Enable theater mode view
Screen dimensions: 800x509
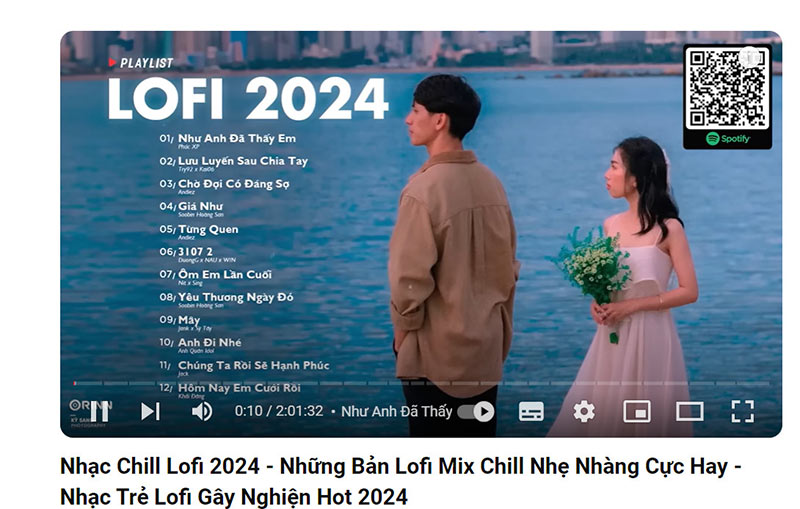tap(690, 411)
